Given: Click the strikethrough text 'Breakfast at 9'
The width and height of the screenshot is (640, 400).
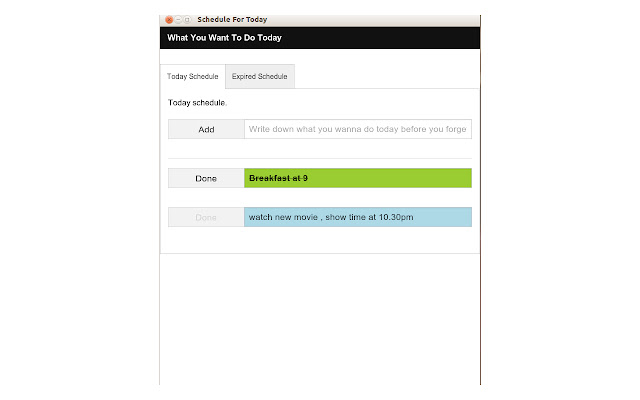Looking at the screenshot, I should [x=278, y=178].
